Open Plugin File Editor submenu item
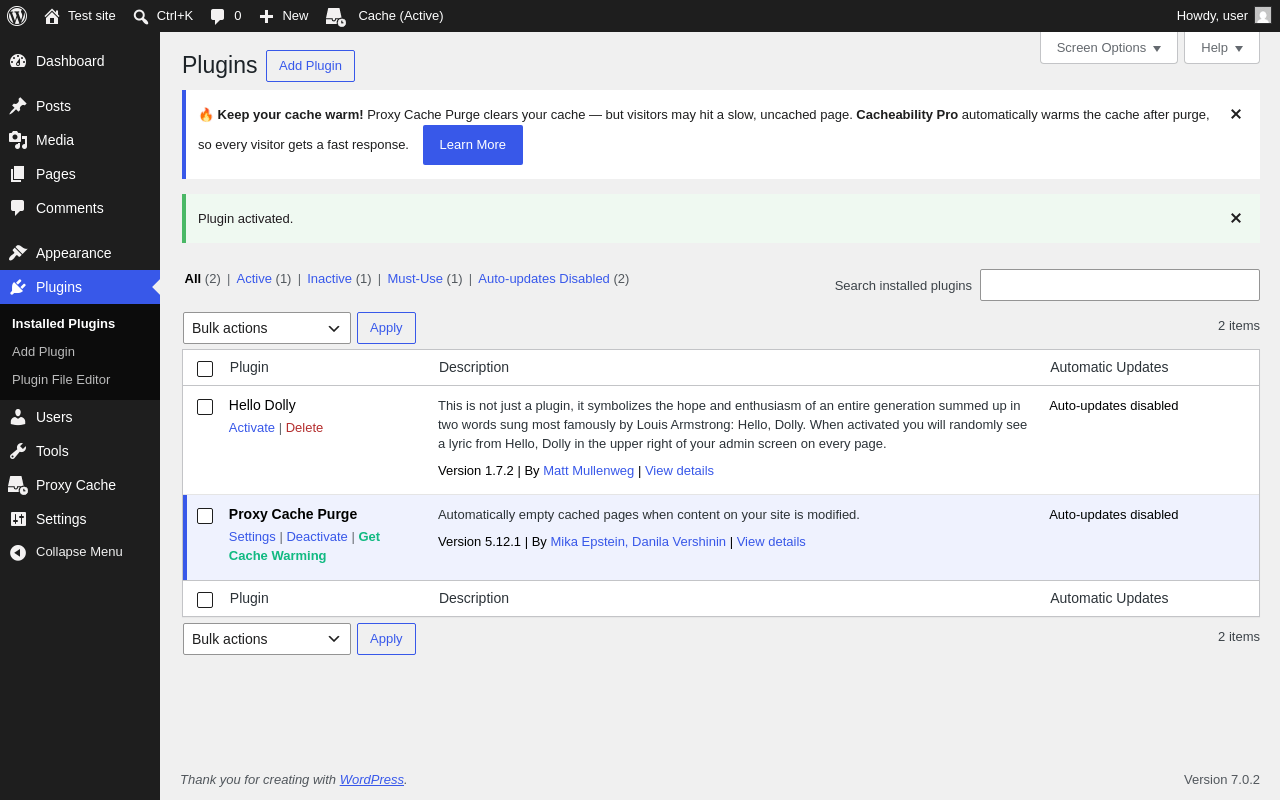 (61, 380)
